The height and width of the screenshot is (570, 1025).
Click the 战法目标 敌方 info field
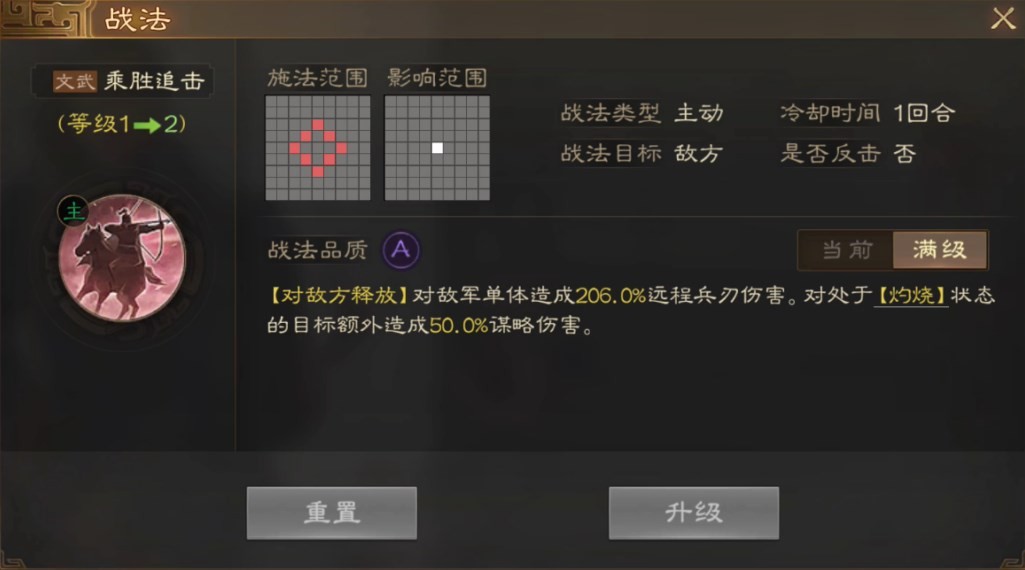coord(642,154)
